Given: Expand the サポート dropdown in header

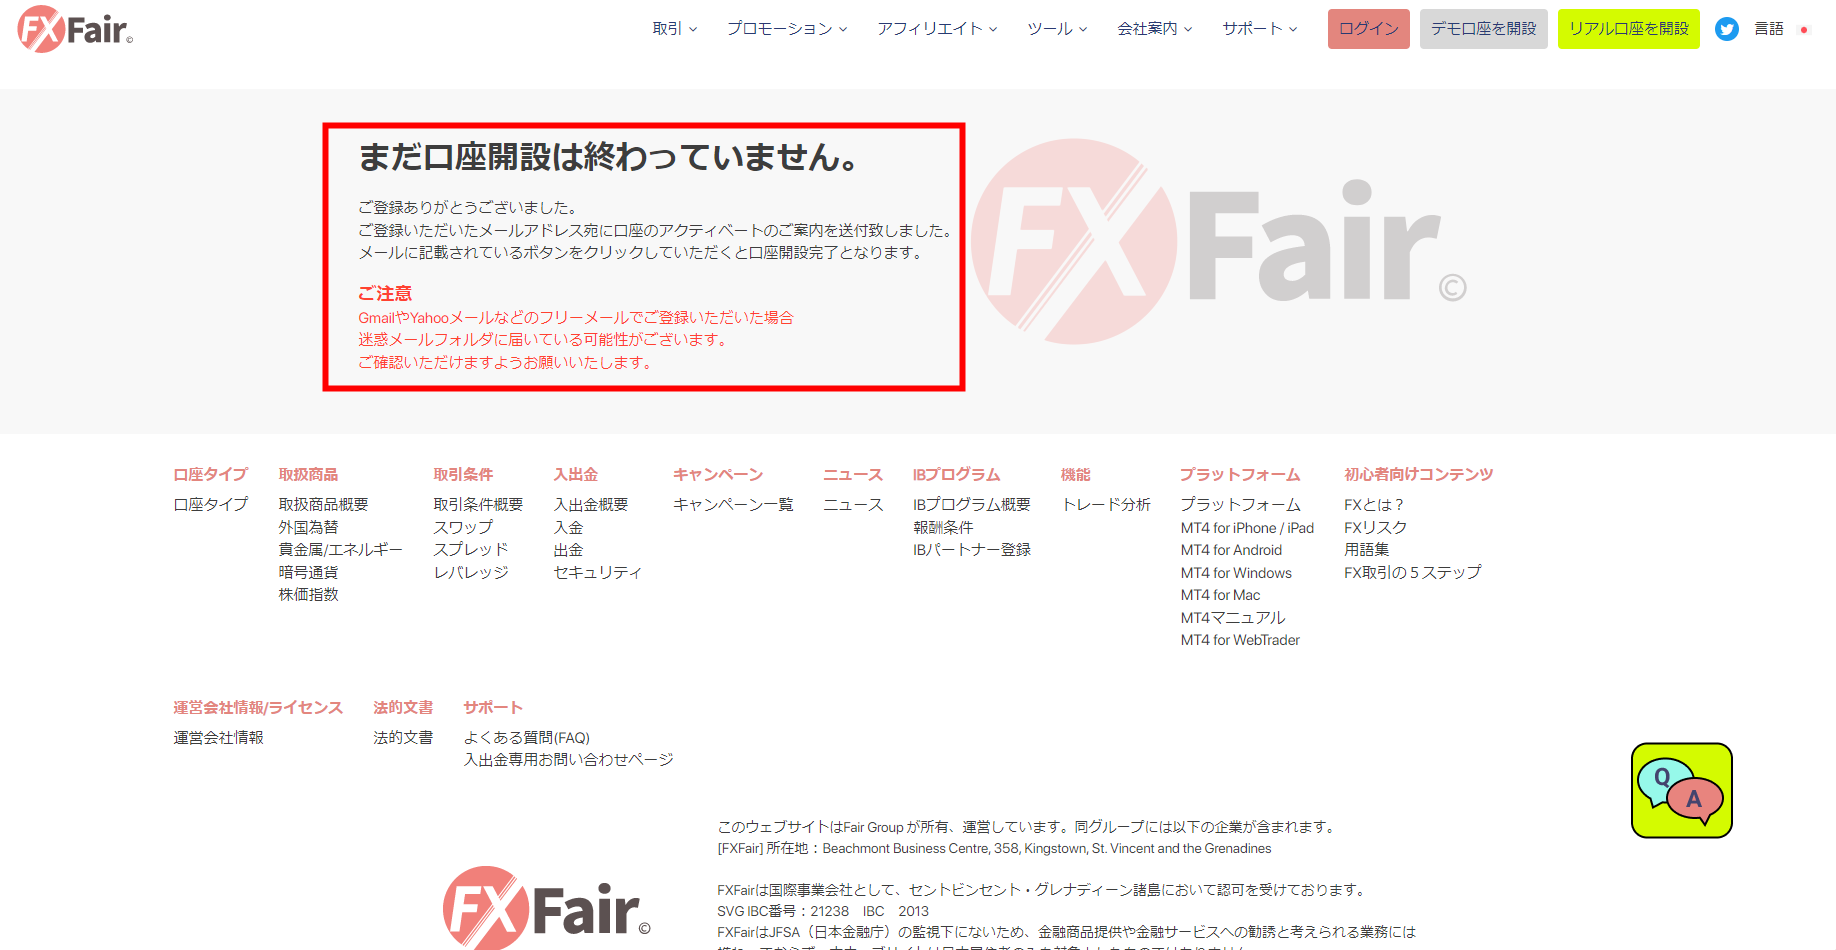Looking at the screenshot, I should point(1260,29).
